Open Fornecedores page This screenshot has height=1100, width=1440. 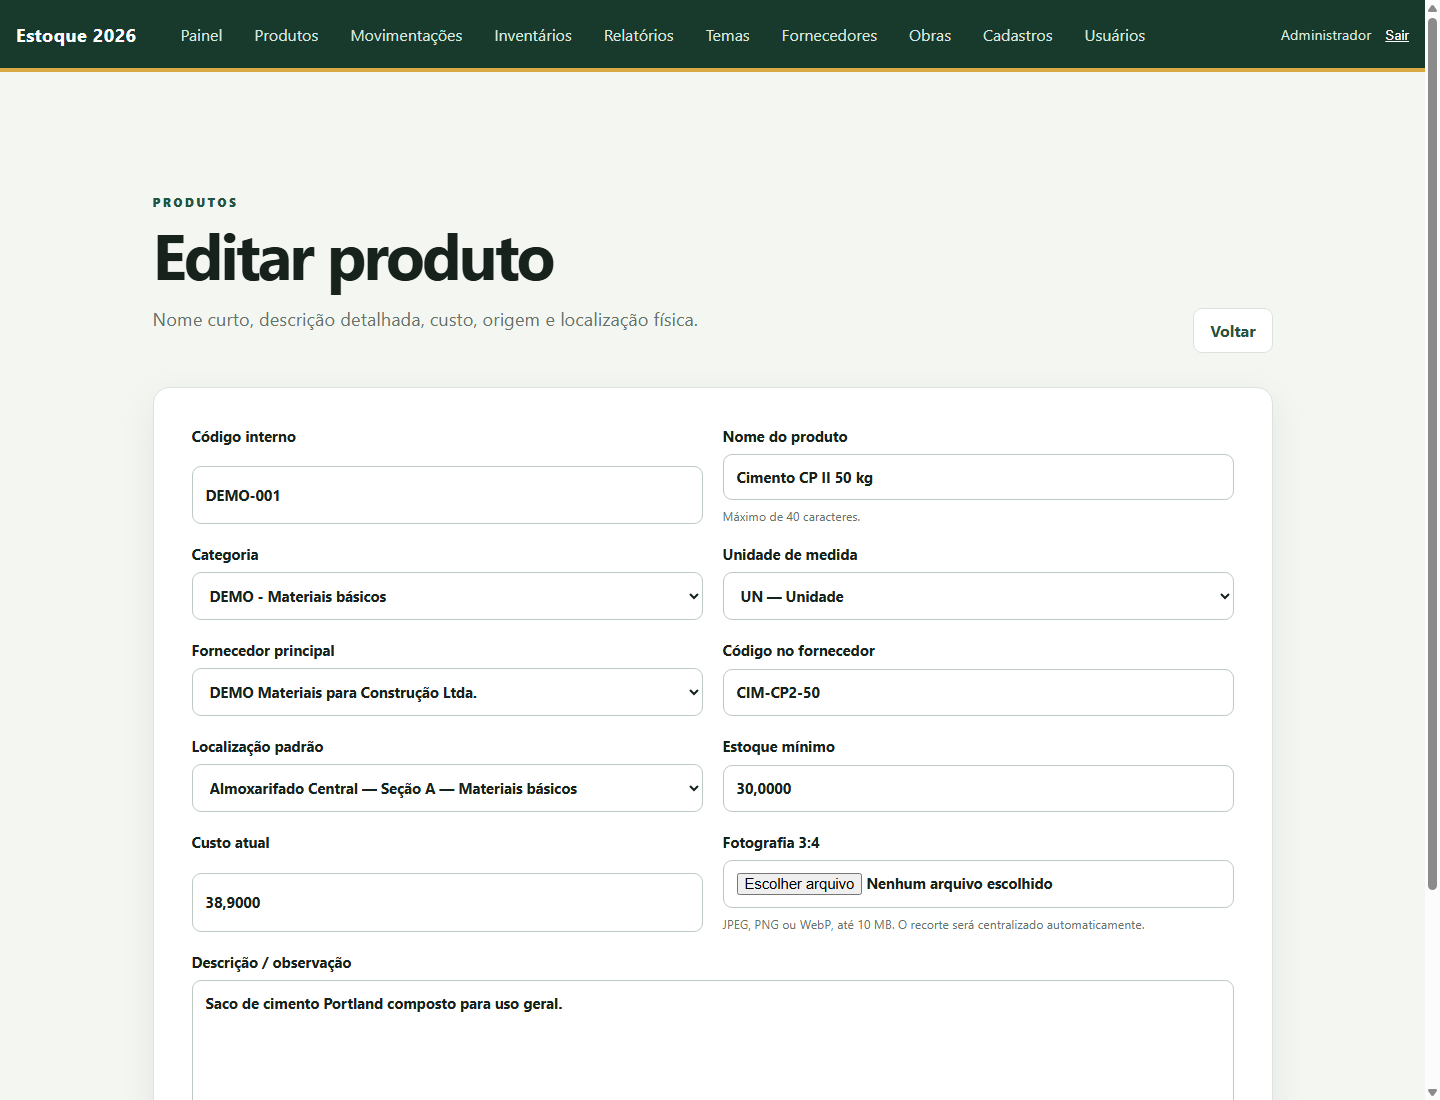tap(829, 35)
